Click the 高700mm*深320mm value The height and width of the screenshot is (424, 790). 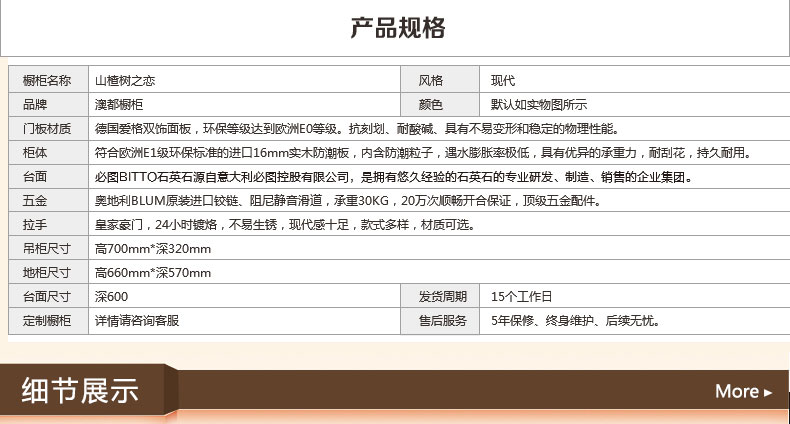pos(153,248)
